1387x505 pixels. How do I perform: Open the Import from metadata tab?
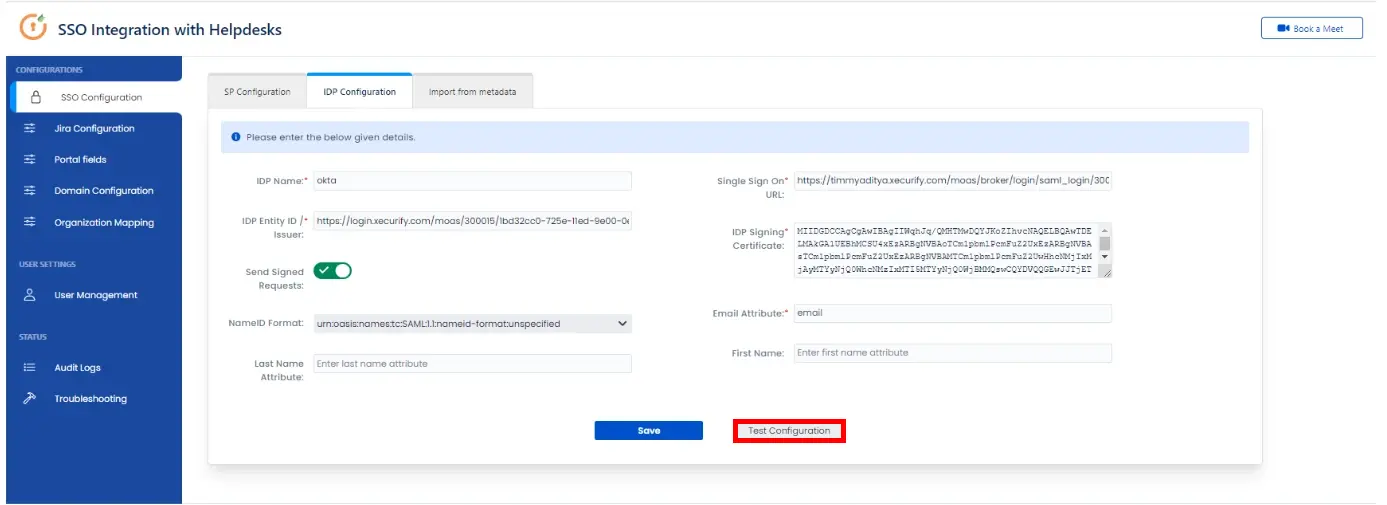[x=473, y=91]
